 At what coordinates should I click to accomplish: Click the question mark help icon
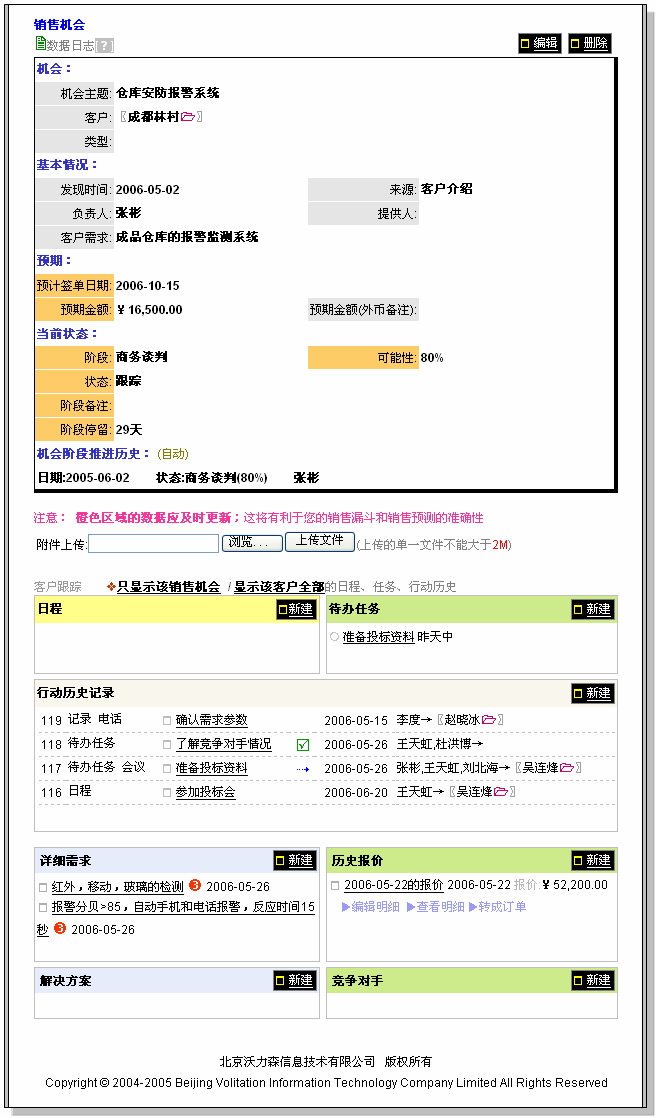(x=105, y=45)
